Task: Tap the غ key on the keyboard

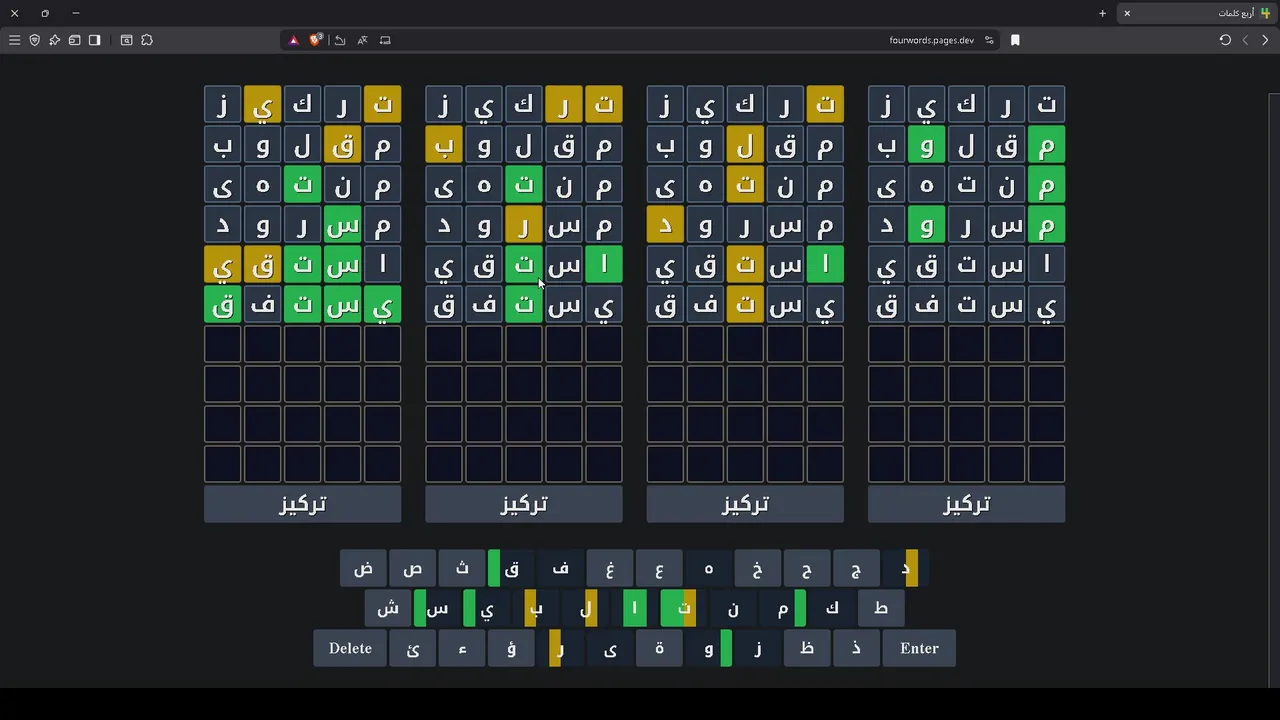Action: point(610,568)
